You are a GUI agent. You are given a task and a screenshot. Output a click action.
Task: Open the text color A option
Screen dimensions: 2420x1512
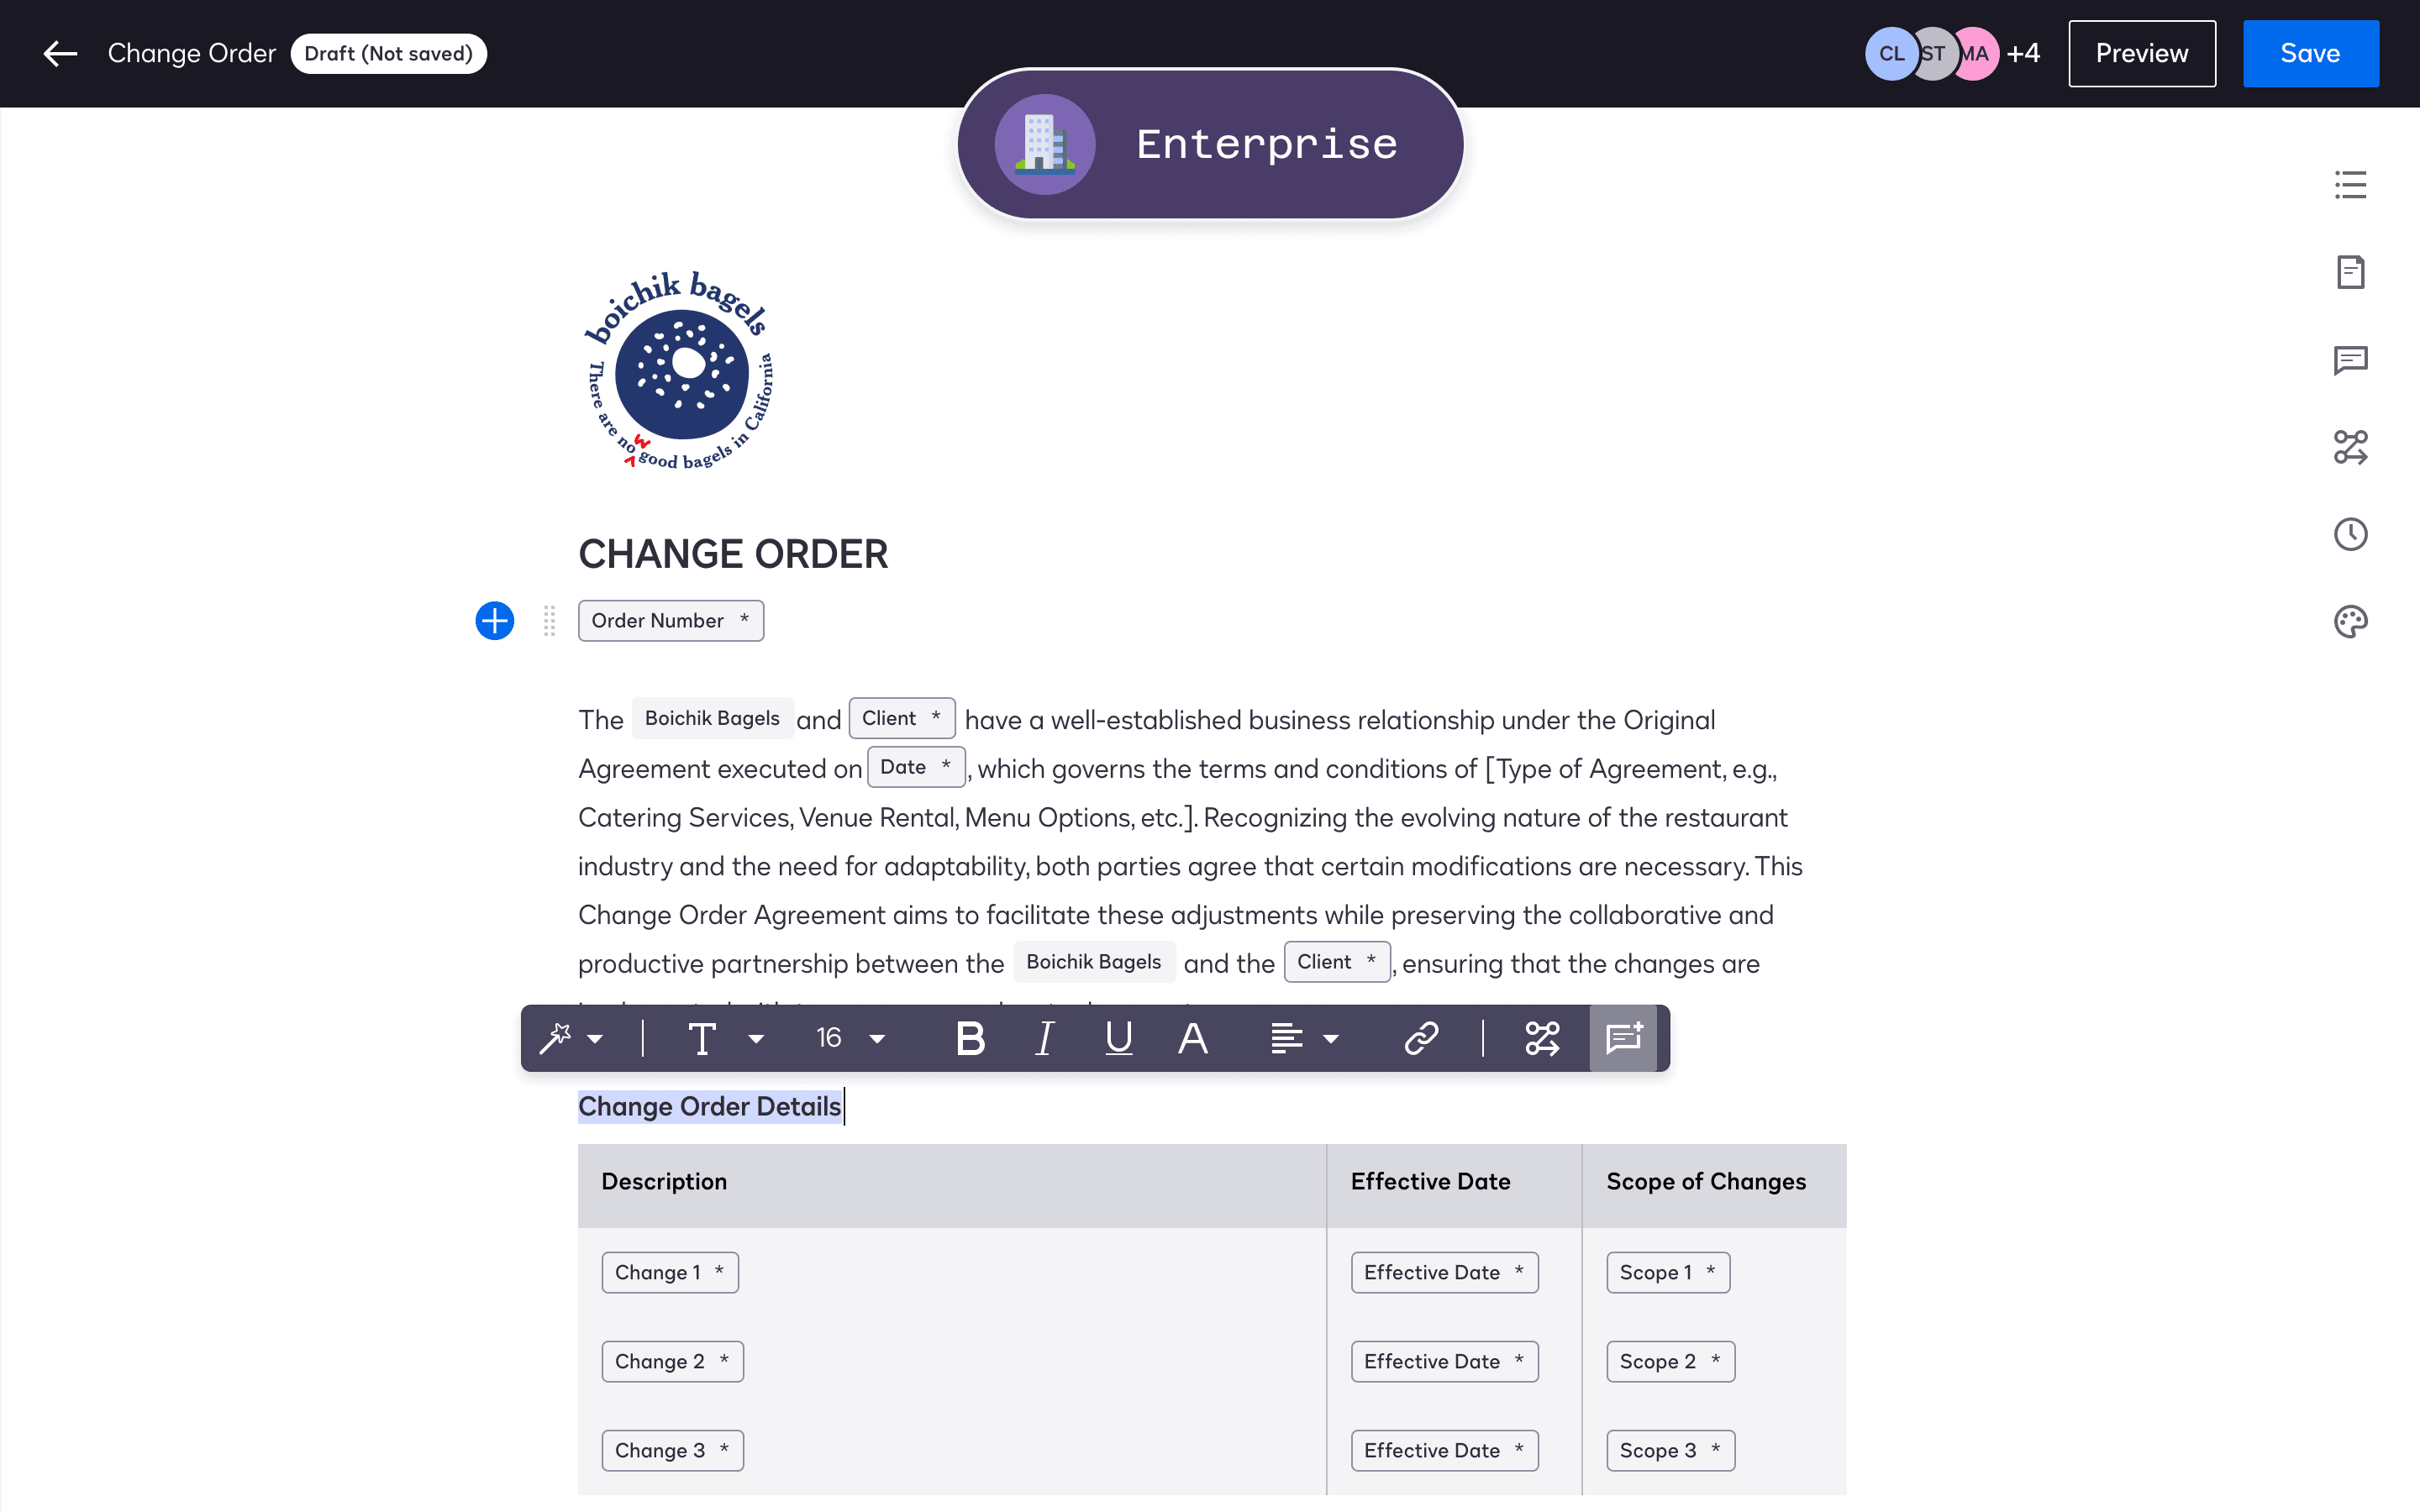click(1192, 1038)
